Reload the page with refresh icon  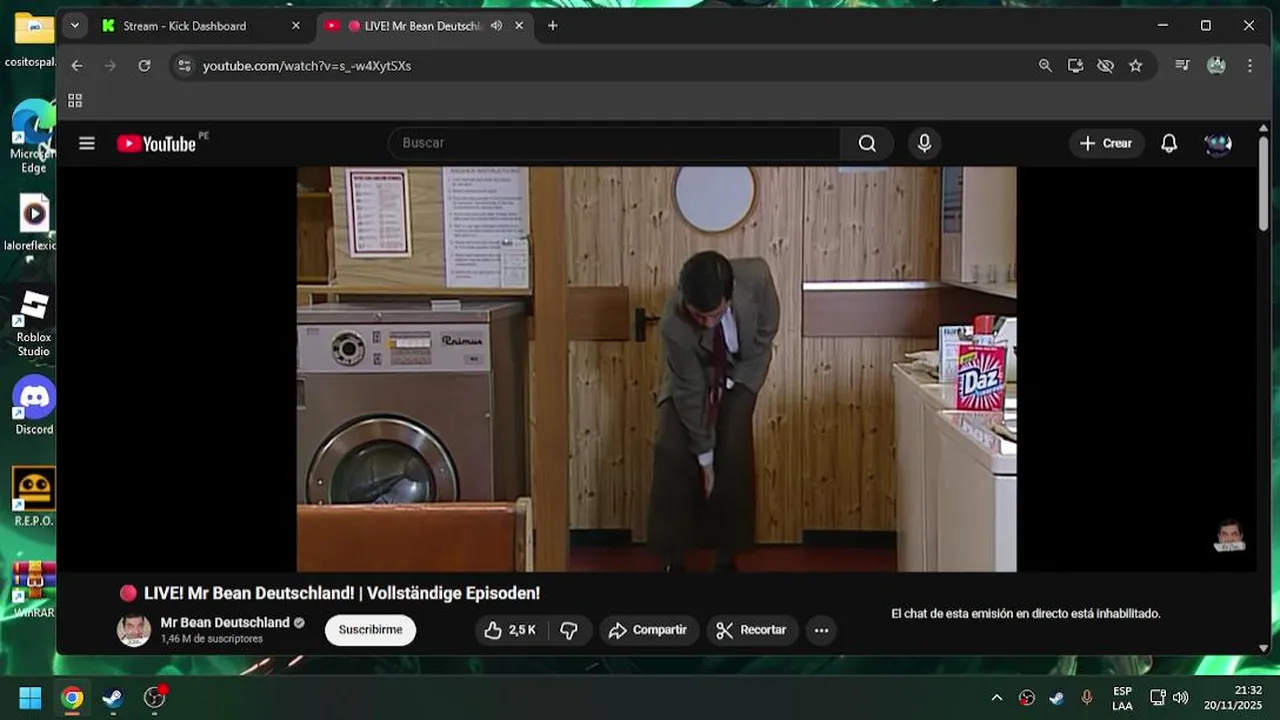pyautogui.click(x=144, y=65)
